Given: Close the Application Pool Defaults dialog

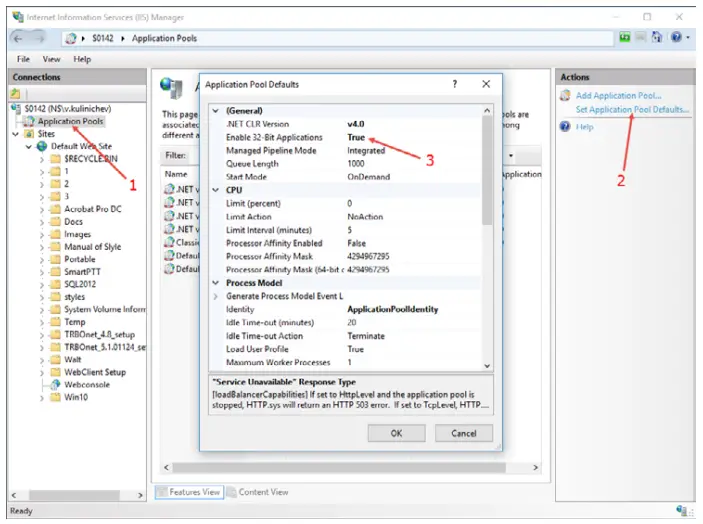Looking at the screenshot, I should (x=486, y=84).
